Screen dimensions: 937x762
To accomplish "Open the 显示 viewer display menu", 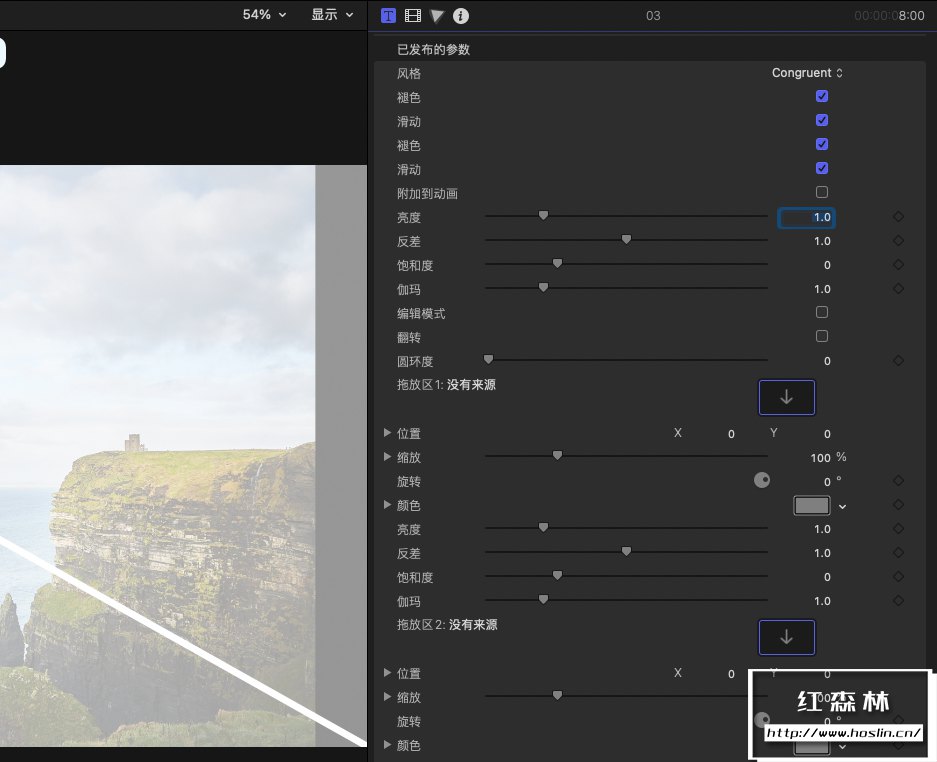I will click(331, 14).
